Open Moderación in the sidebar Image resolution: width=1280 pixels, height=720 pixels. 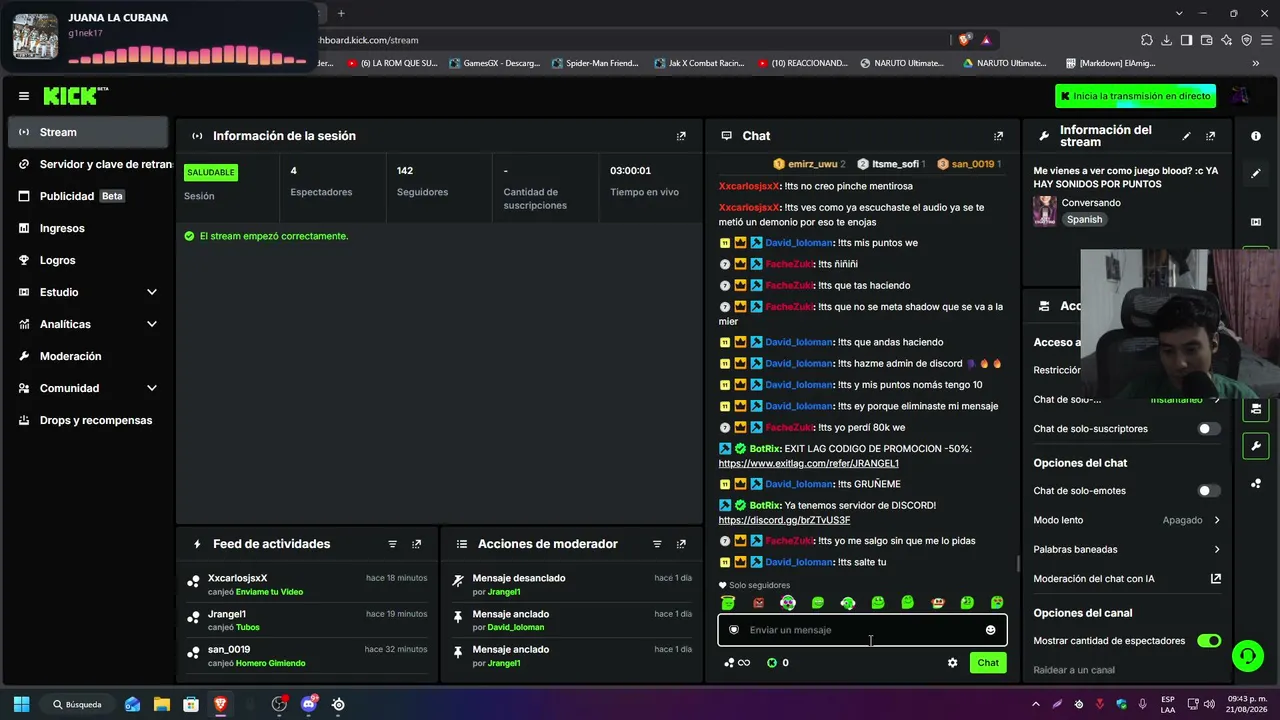click(88, 356)
